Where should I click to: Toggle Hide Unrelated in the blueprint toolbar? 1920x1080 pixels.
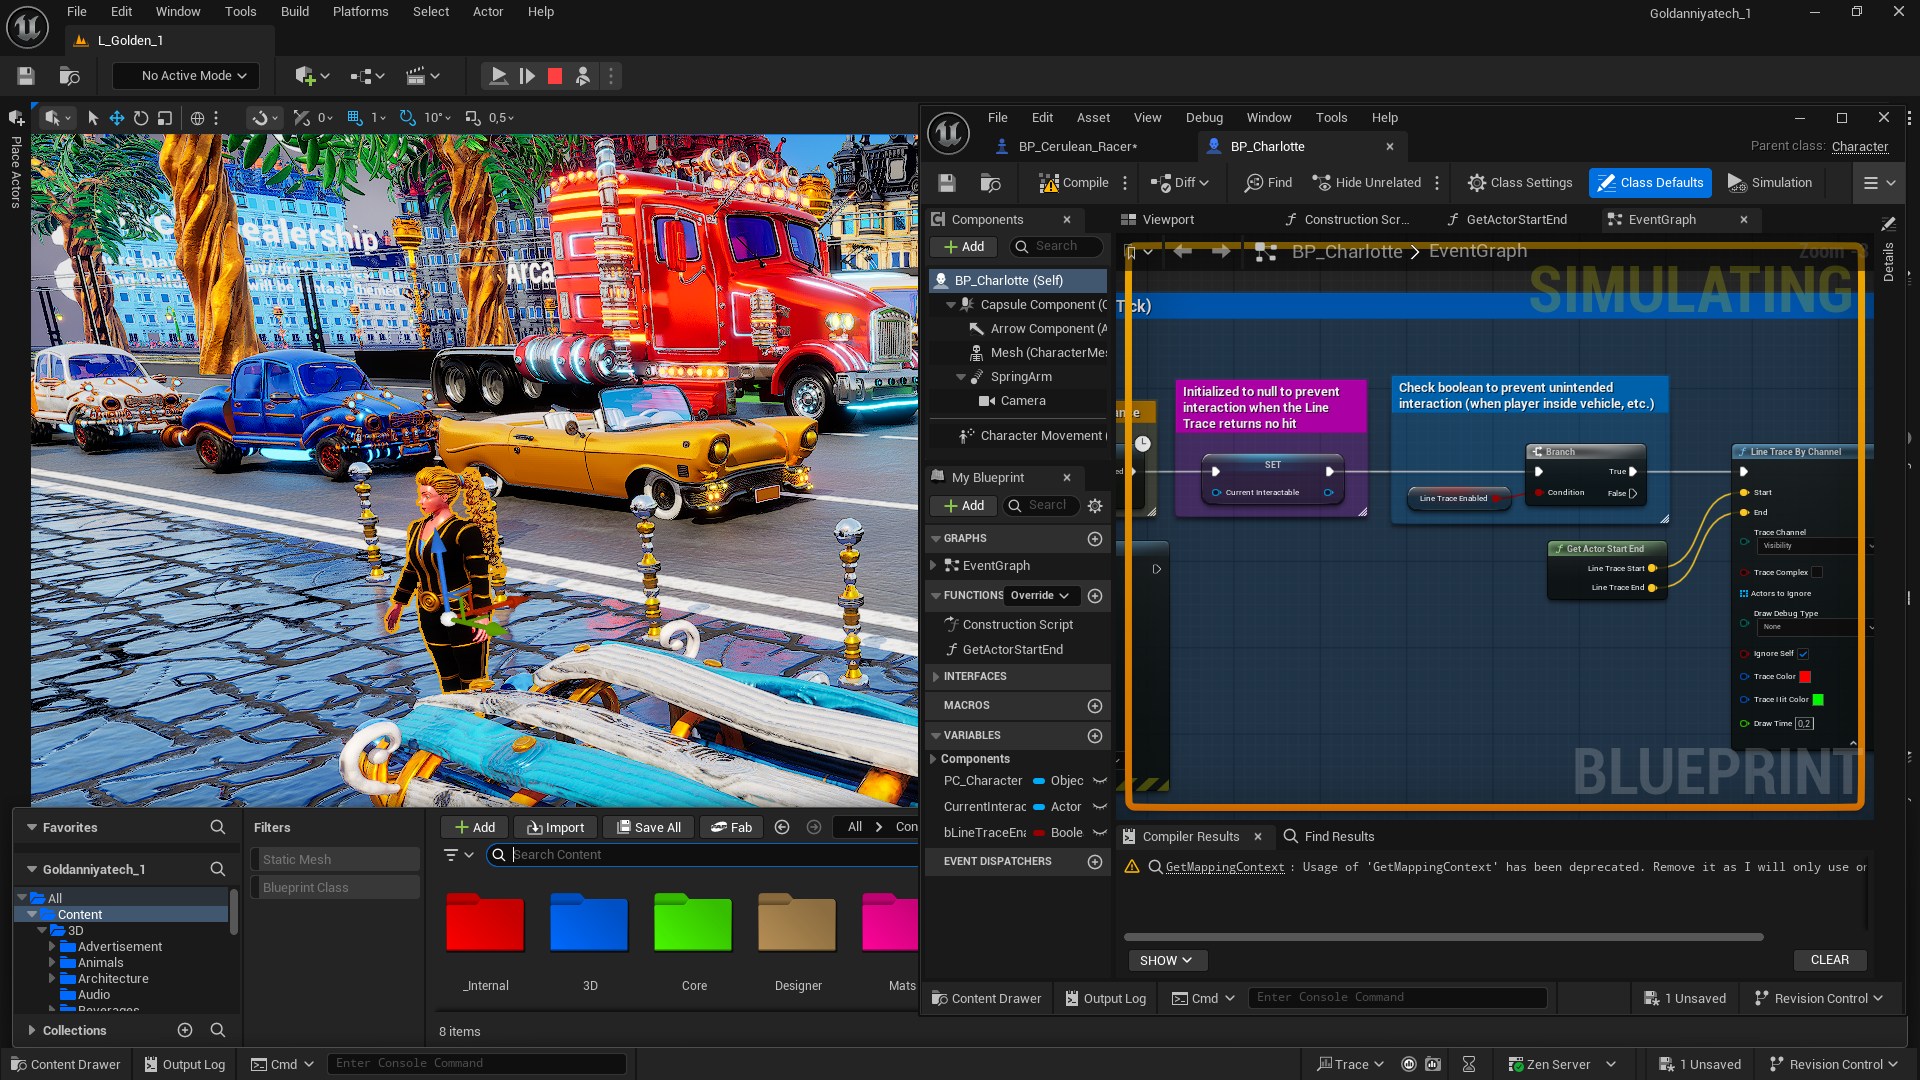1366,182
